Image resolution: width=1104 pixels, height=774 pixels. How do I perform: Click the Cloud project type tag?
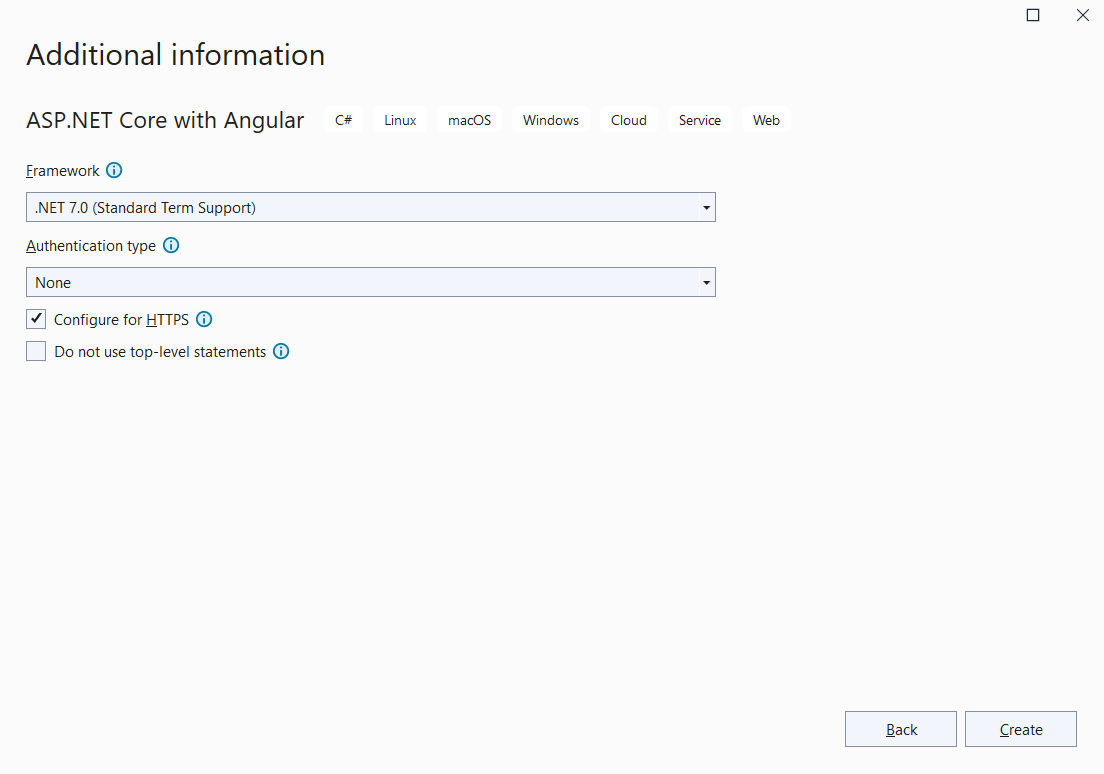[628, 120]
